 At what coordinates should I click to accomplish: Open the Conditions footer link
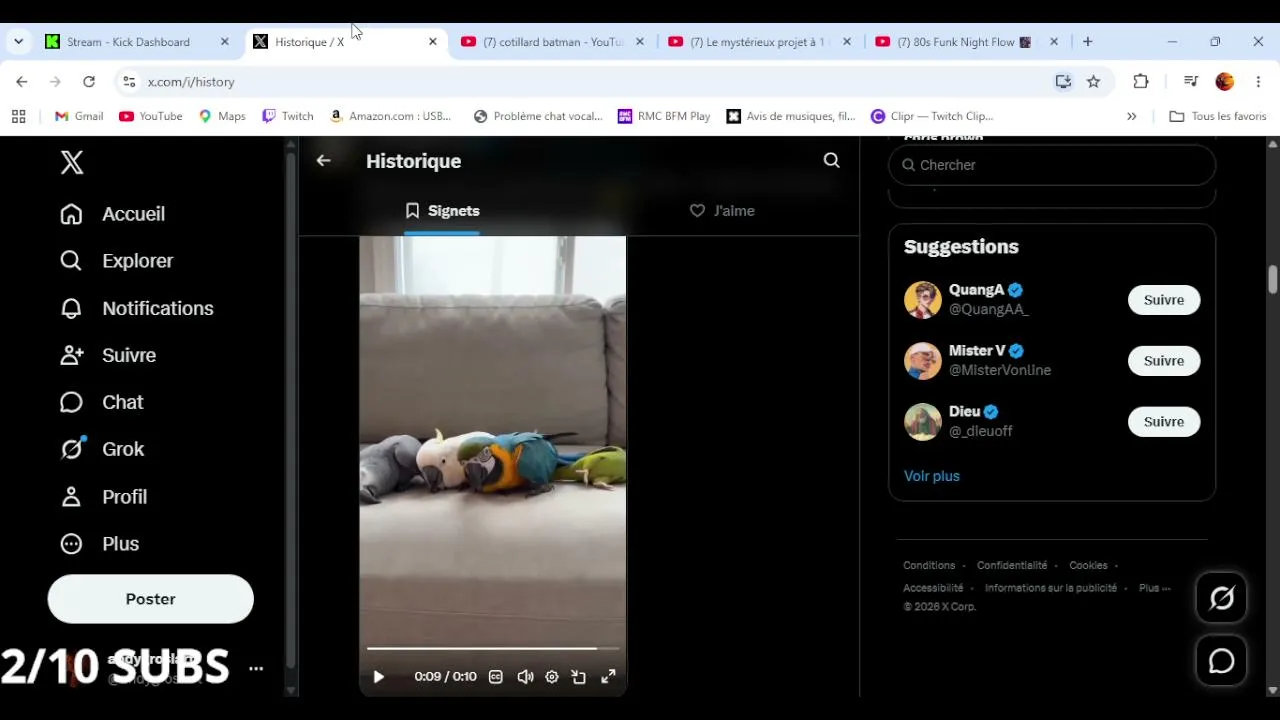pos(929,566)
